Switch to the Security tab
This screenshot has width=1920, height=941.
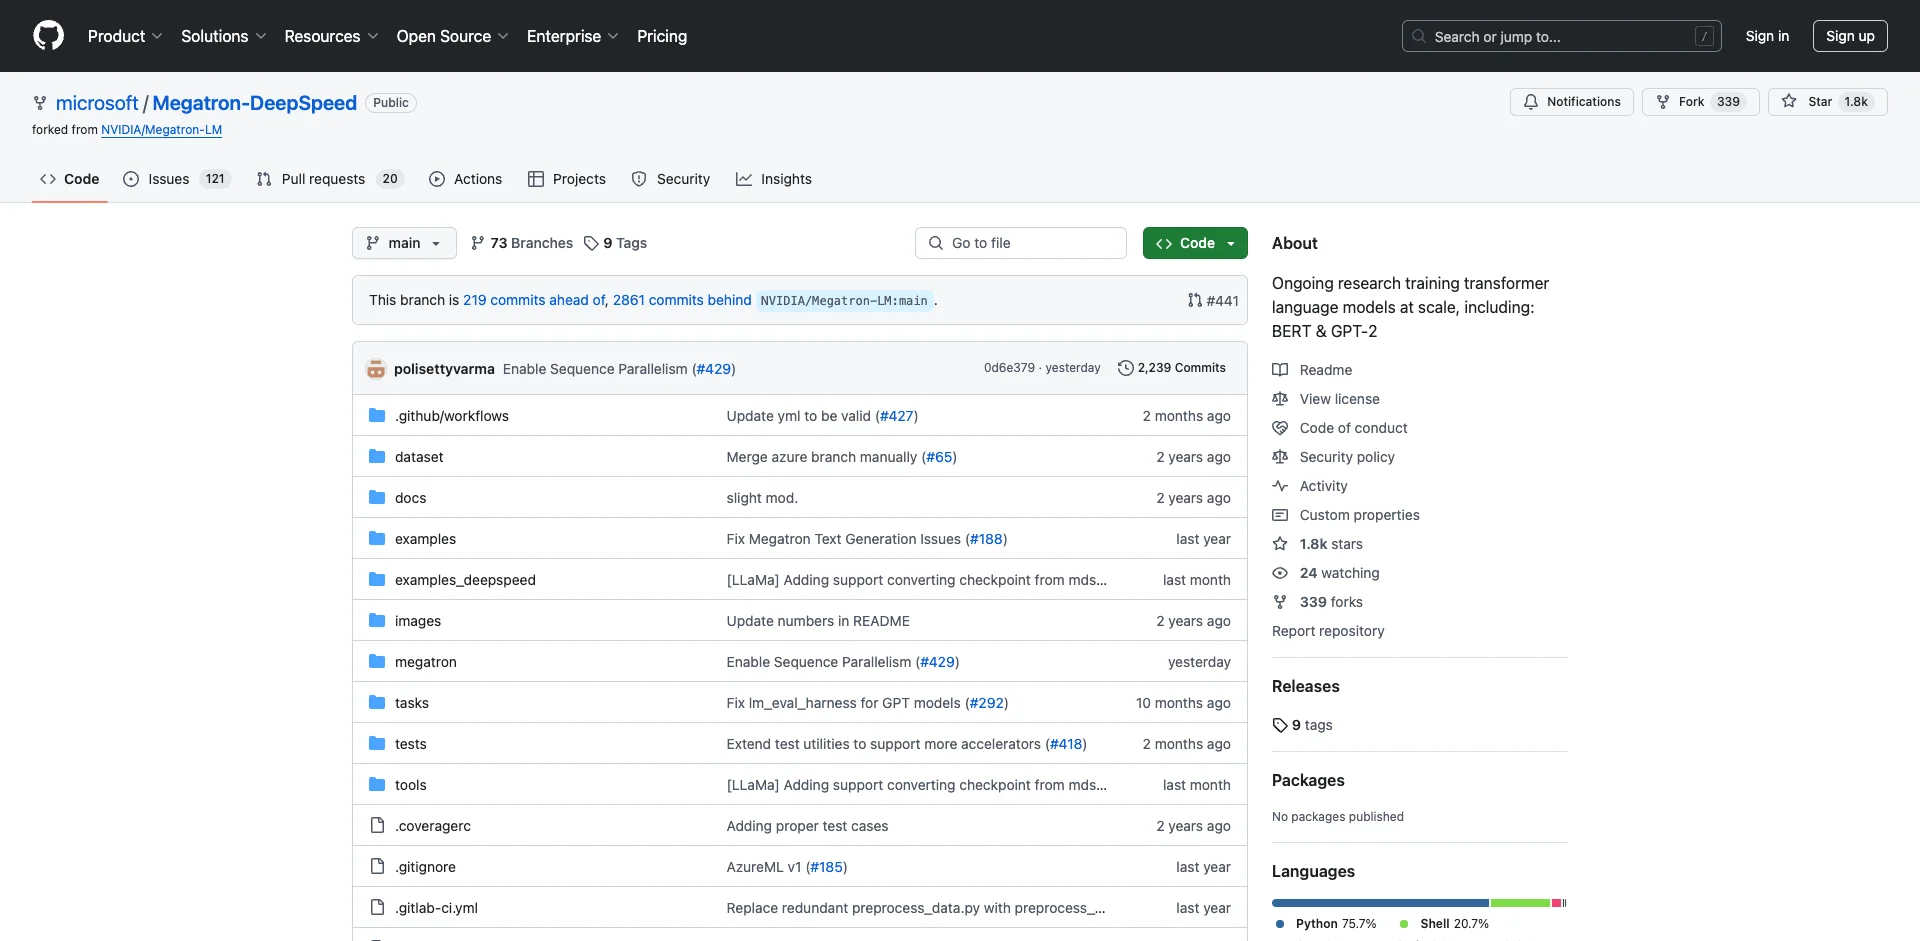point(671,179)
